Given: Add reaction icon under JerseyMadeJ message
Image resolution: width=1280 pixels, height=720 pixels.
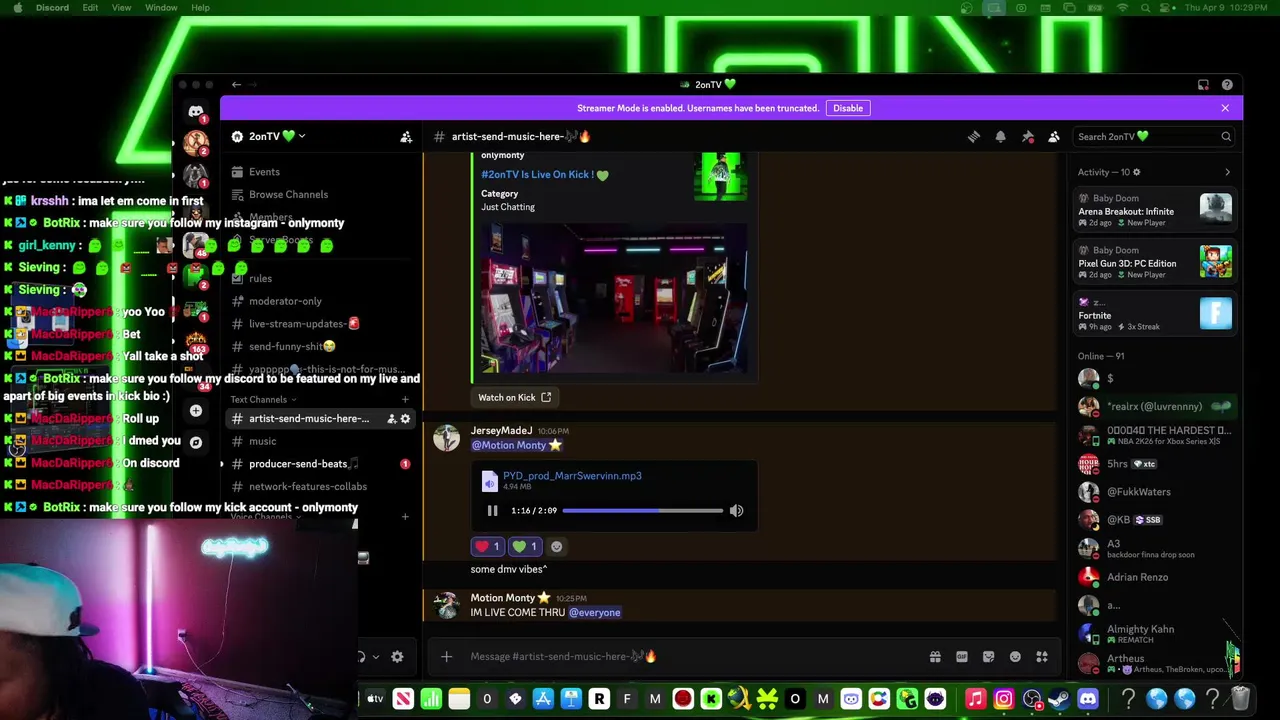Looking at the screenshot, I should tap(557, 546).
